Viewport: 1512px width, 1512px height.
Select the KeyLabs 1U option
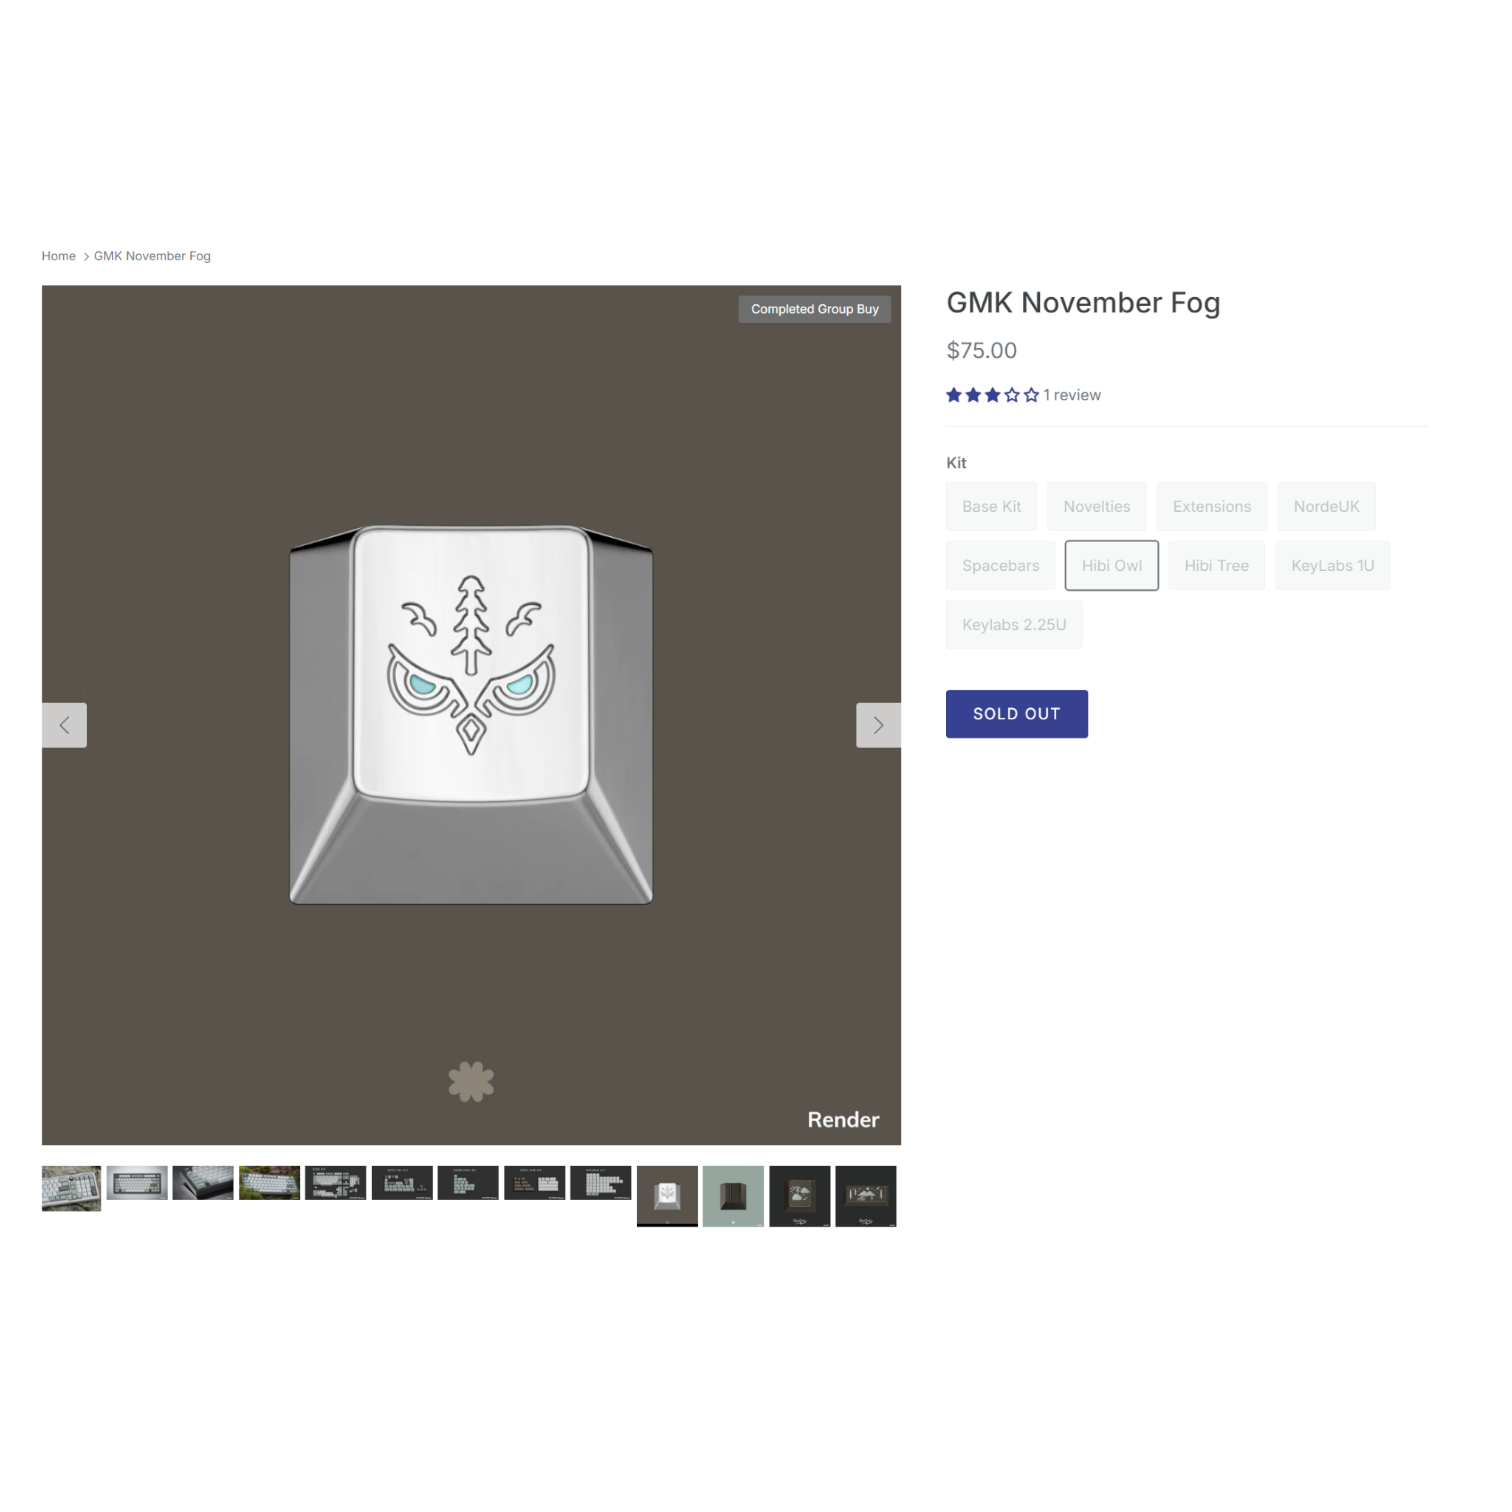click(x=1332, y=566)
